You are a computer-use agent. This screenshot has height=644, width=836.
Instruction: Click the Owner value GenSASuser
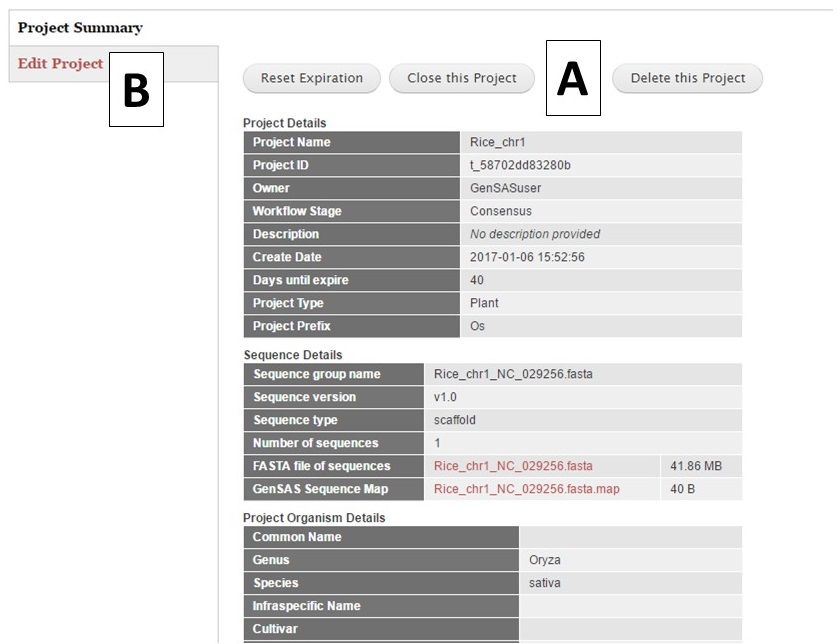(x=505, y=188)
